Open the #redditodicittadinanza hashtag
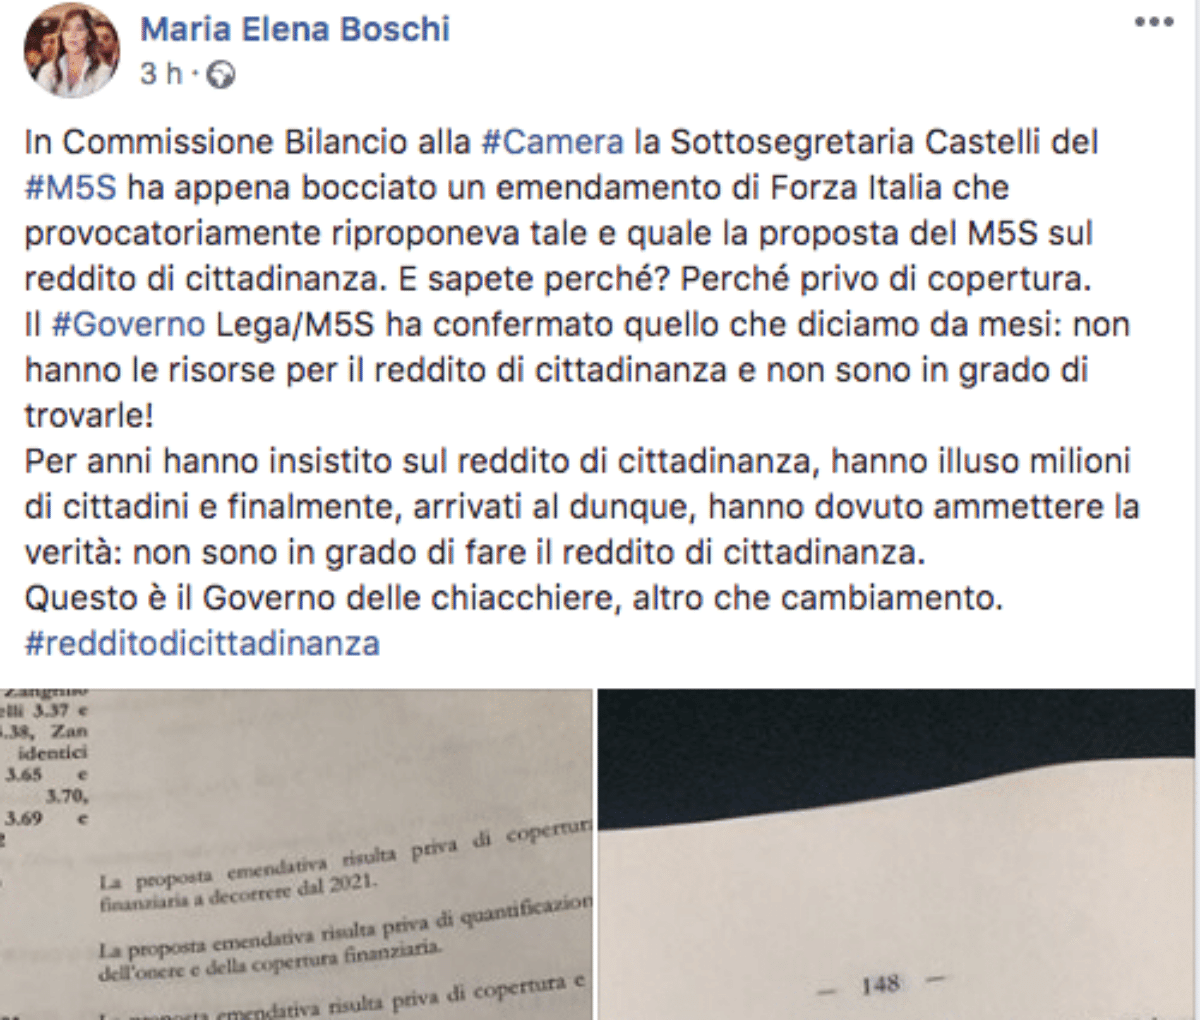Screen dimensions: 1200x1020 [x=202, y=643]
